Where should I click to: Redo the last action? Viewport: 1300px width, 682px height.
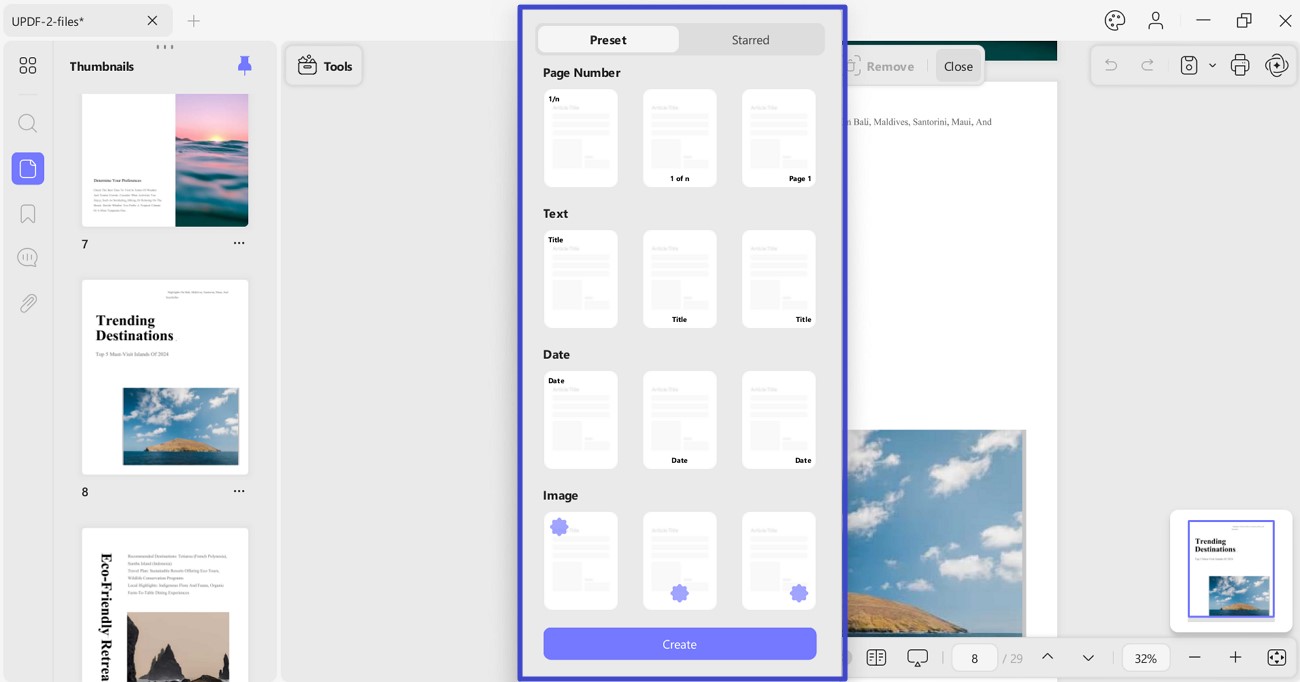pyautogui.click(x=1147, y=66)
